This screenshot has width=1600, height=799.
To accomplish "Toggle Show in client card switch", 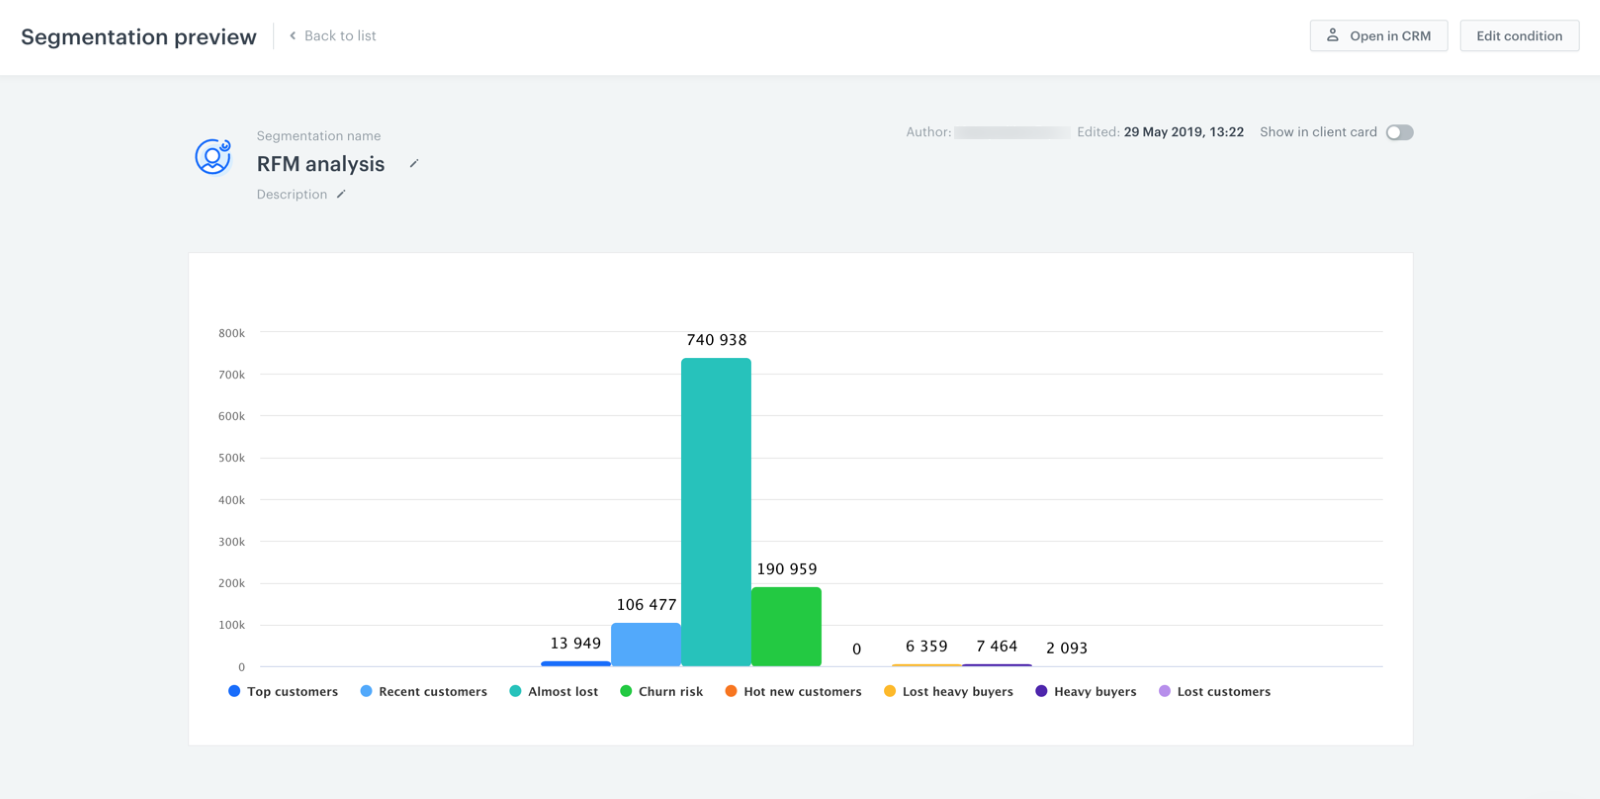I will point(1399,132).
